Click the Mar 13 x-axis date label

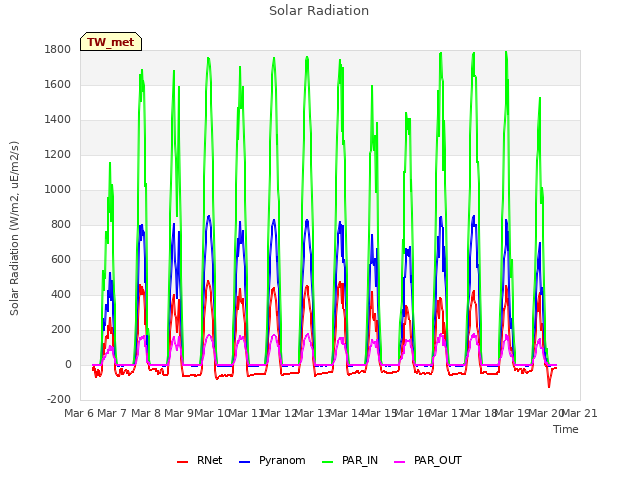(312, 413)
